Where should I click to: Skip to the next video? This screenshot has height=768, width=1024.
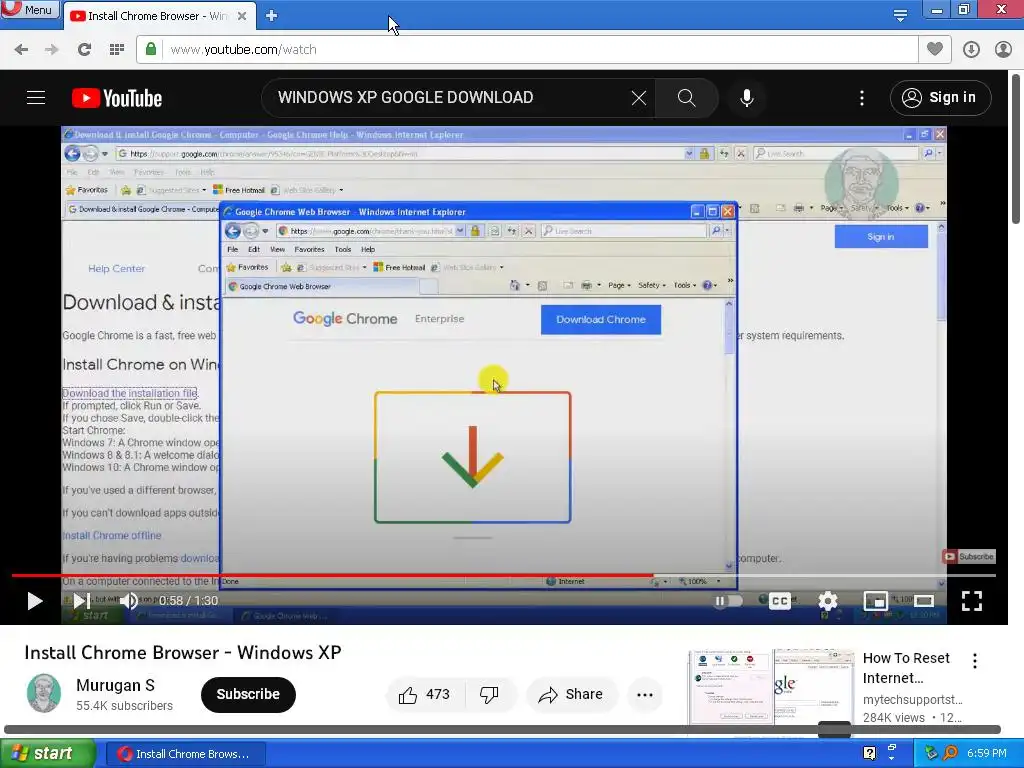(x=81, y=601)
